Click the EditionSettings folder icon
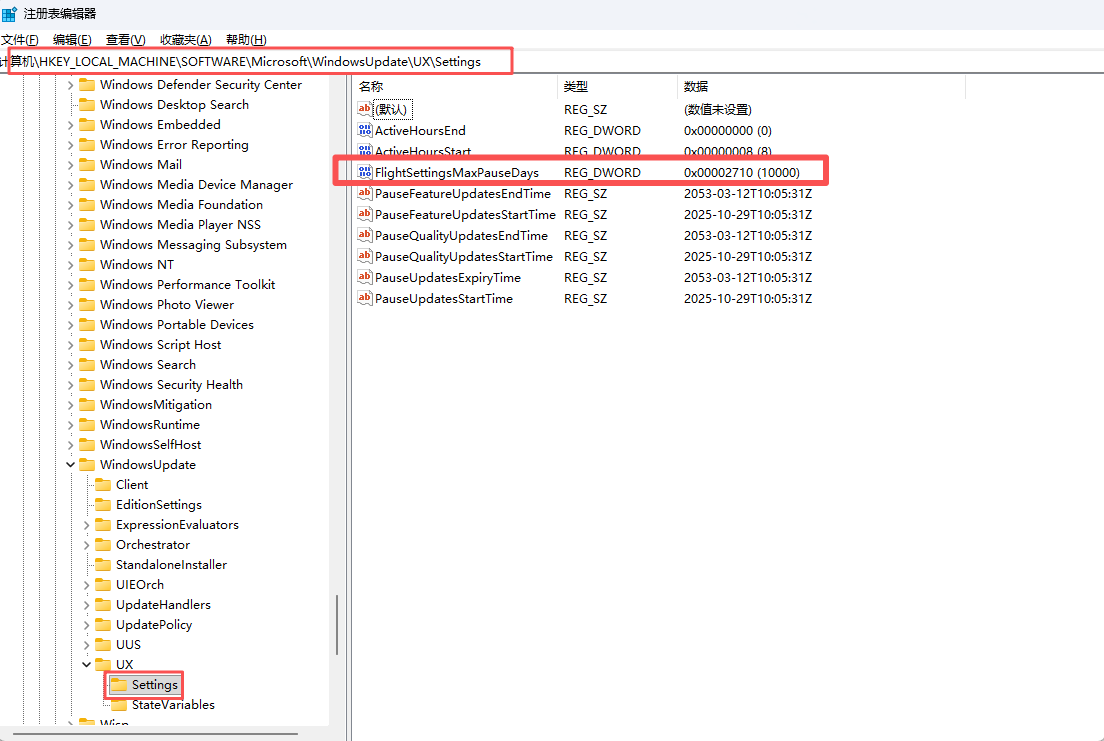This screenshot has width=1104, height=741. point(104,504)
